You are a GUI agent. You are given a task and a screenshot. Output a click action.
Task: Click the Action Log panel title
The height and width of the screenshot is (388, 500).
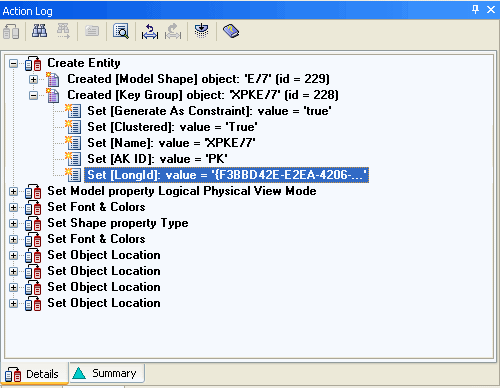(x=27, y=11)
